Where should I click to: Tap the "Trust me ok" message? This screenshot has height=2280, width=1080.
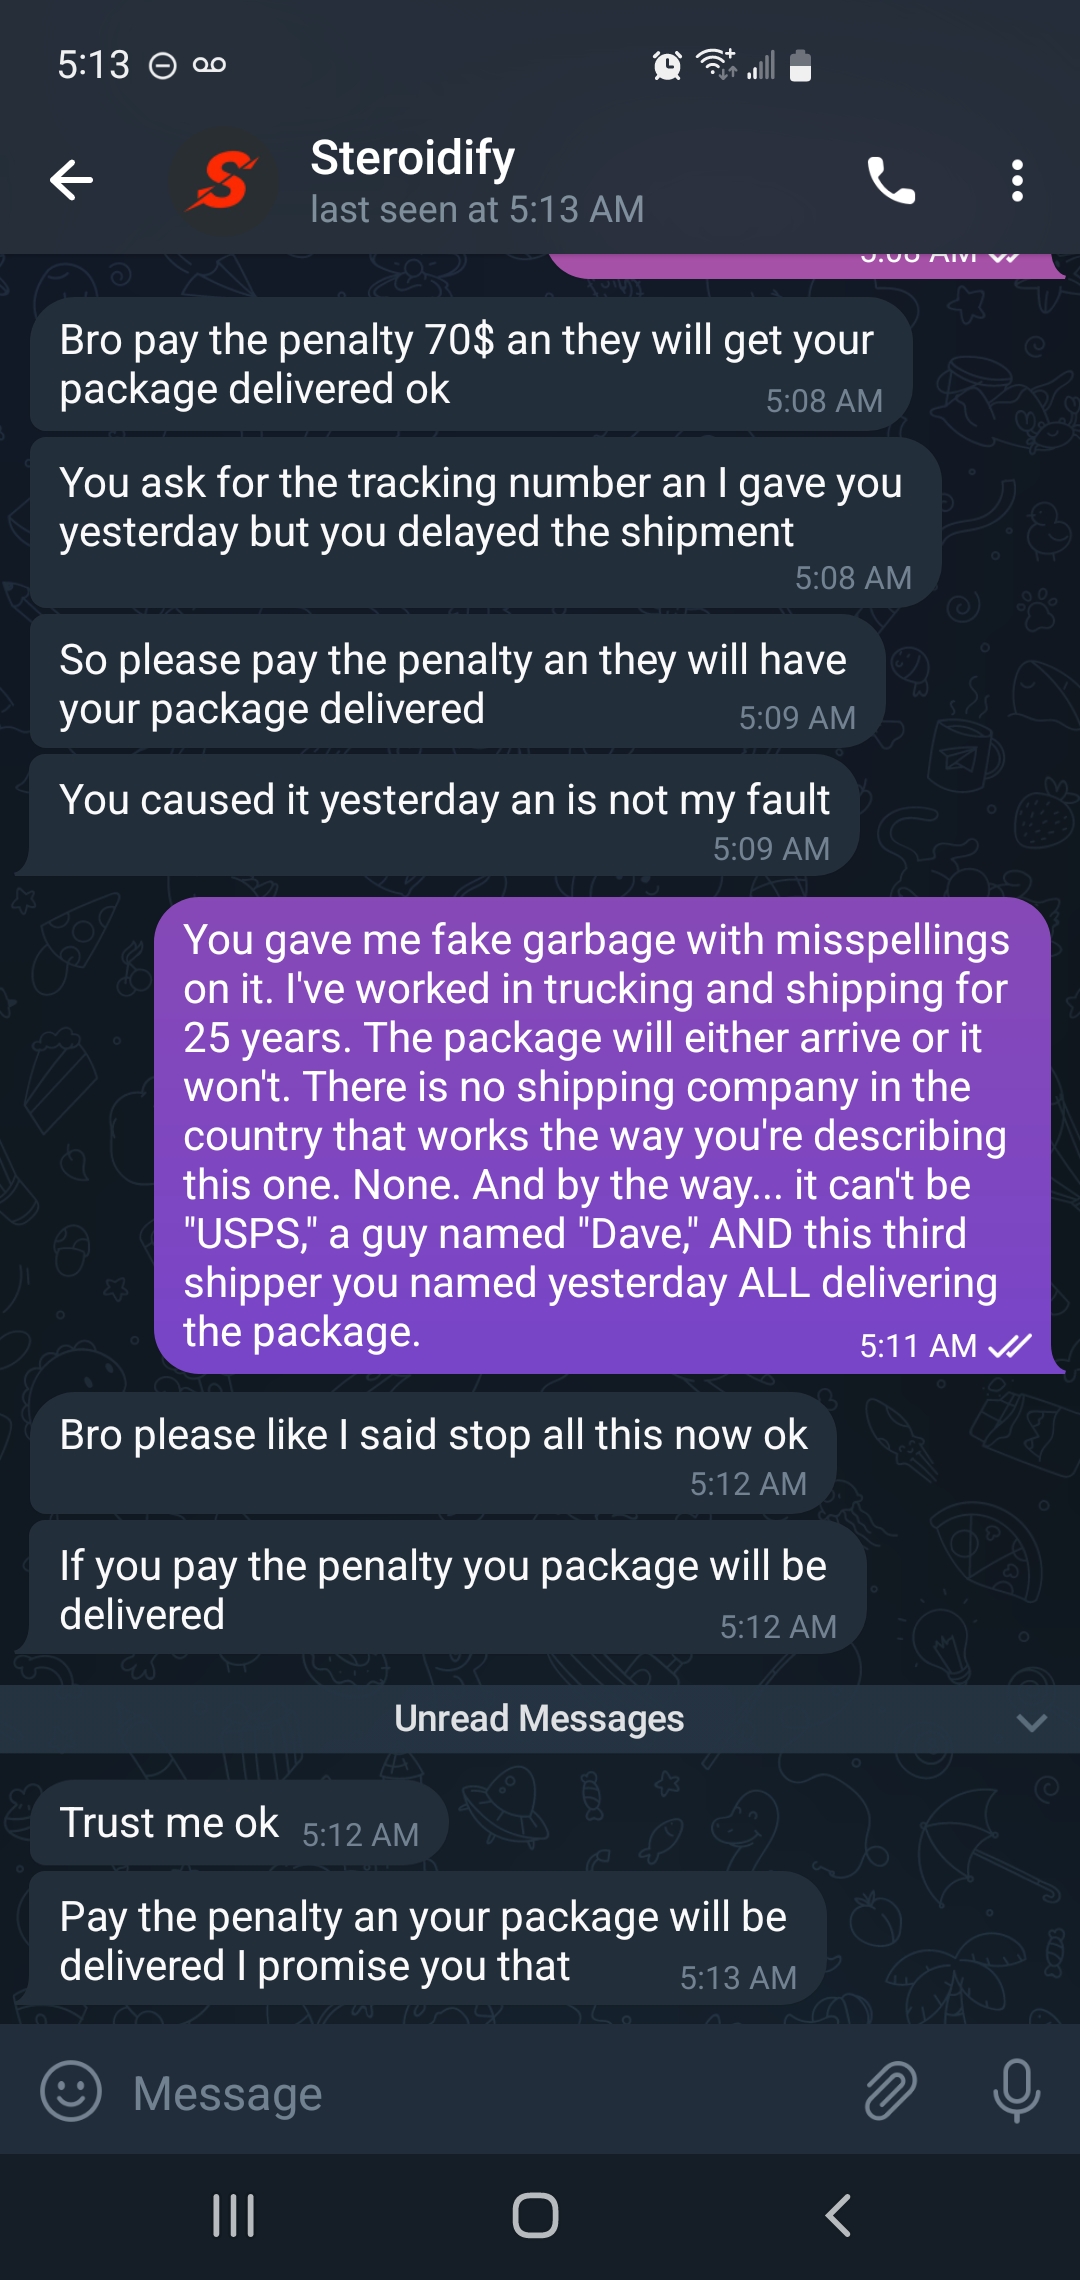[239, 1824]
